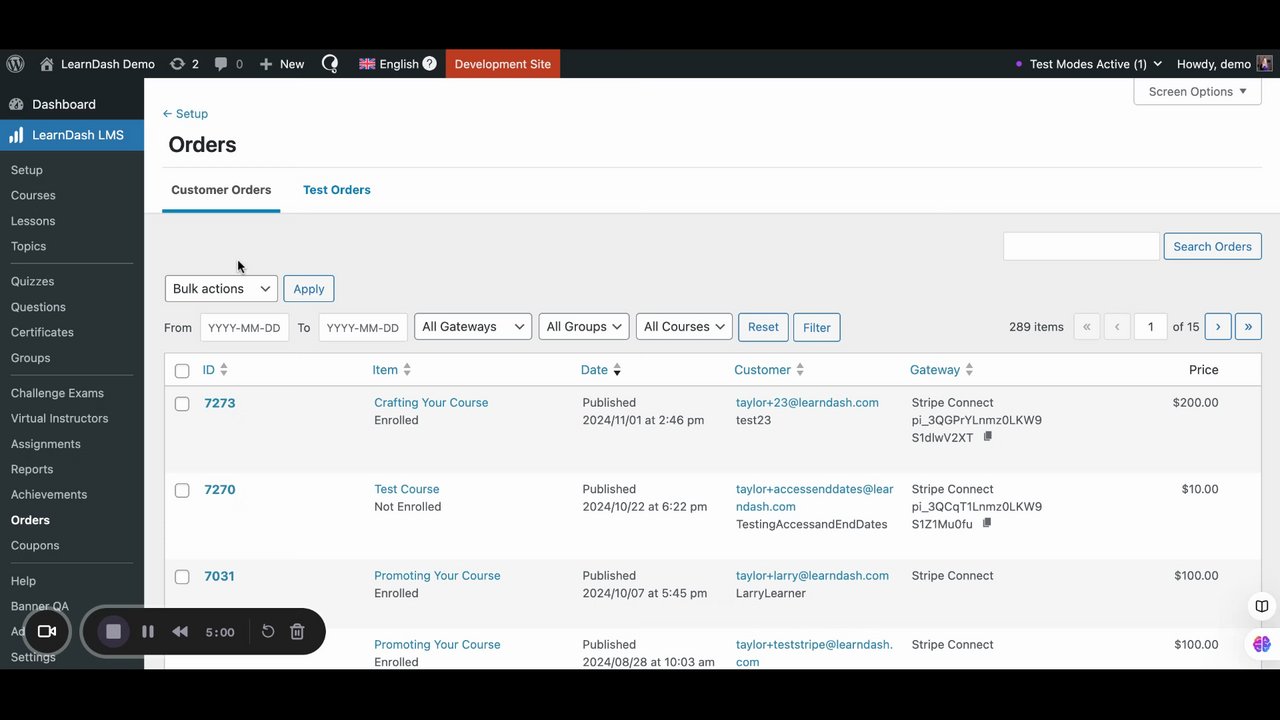Expand the All Gateways filter dropdown
Viewport: 1280px width, 720px height.
point(473,327)
